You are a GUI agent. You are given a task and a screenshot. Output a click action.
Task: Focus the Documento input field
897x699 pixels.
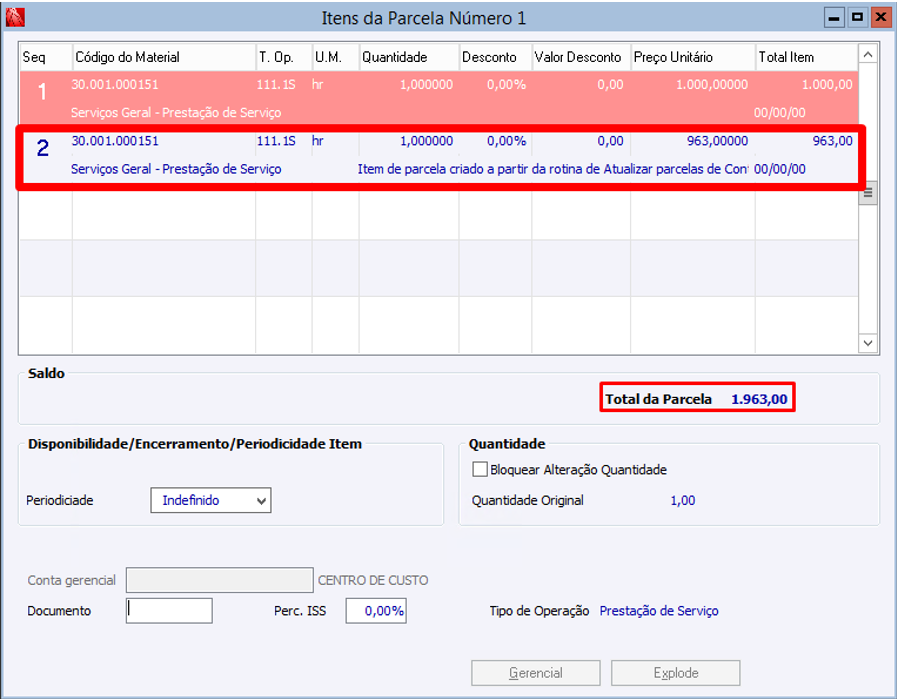point(169,610)
